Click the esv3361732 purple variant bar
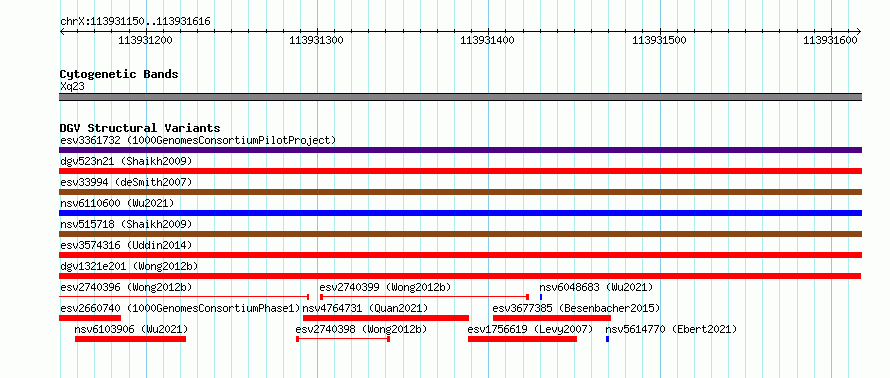 click(x=460, y=150)
